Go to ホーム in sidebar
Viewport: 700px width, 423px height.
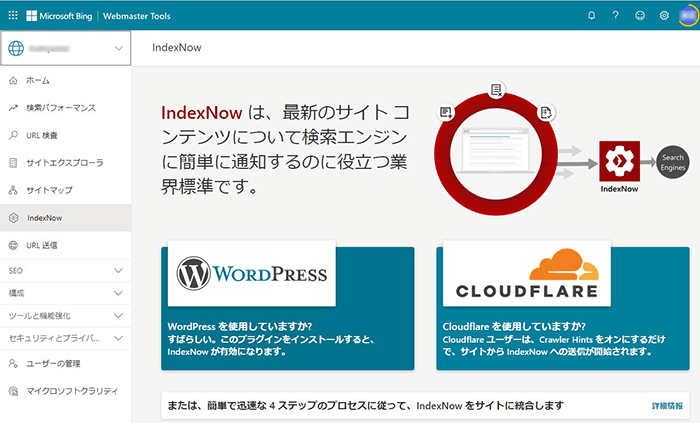tap(66, 81)
